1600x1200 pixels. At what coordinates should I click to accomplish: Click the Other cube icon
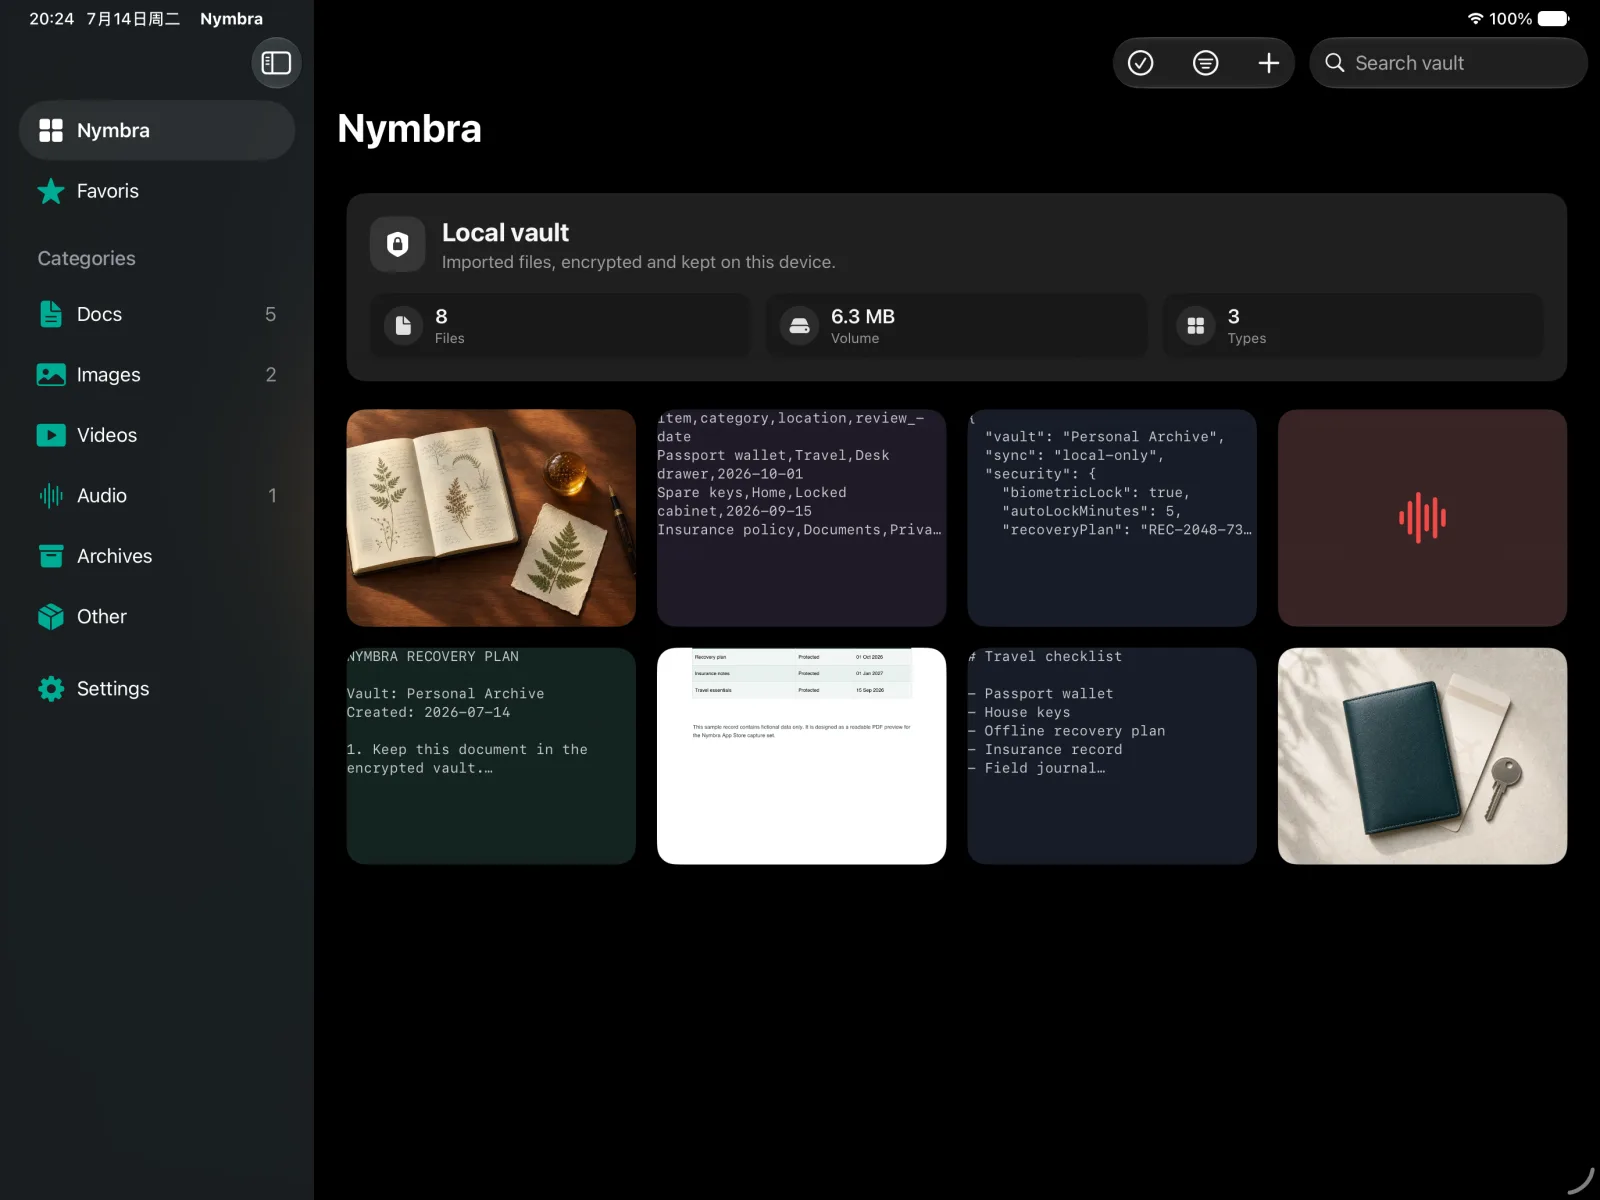pos(51,617)
